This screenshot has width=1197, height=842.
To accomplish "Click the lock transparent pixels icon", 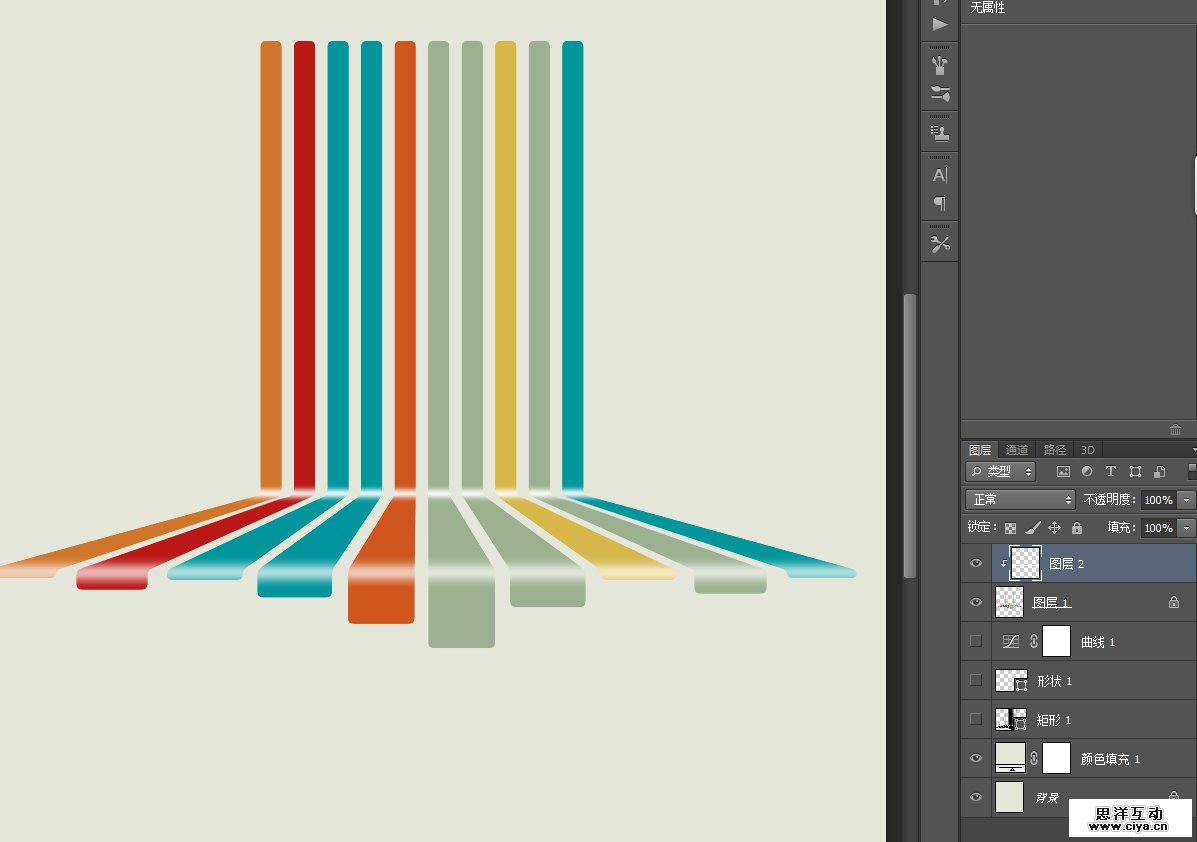I will [1010, 528].
